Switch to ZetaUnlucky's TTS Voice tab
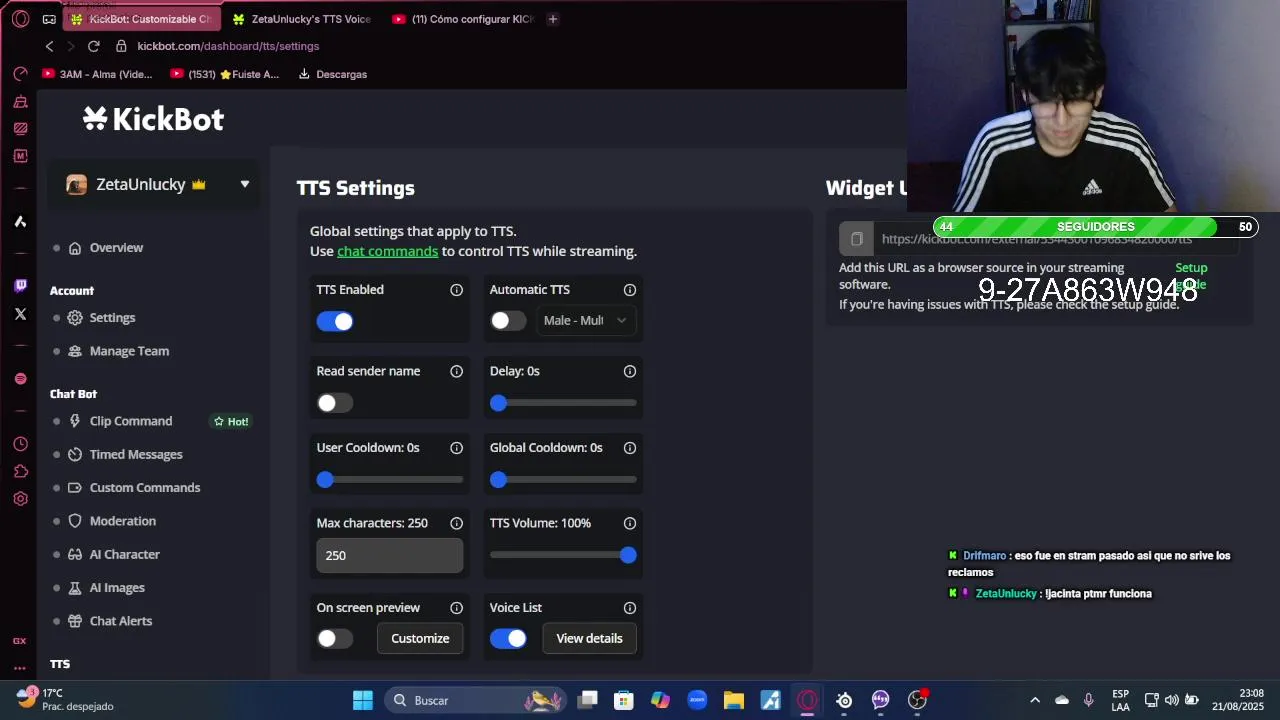Image resolution: width=1280 pixels, height=720 pixels. click(301, 19)
